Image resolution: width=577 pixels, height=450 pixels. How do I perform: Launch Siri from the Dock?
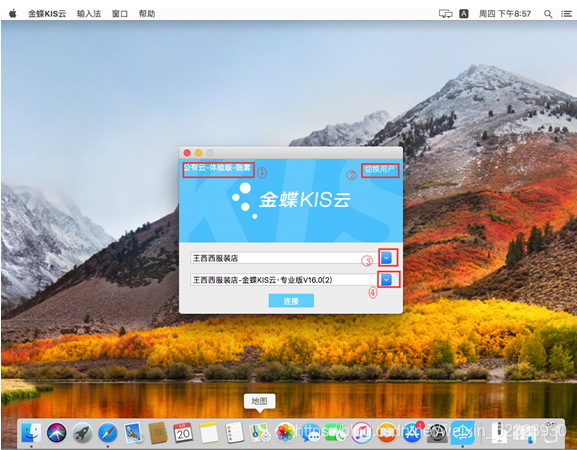pos(57,432)
